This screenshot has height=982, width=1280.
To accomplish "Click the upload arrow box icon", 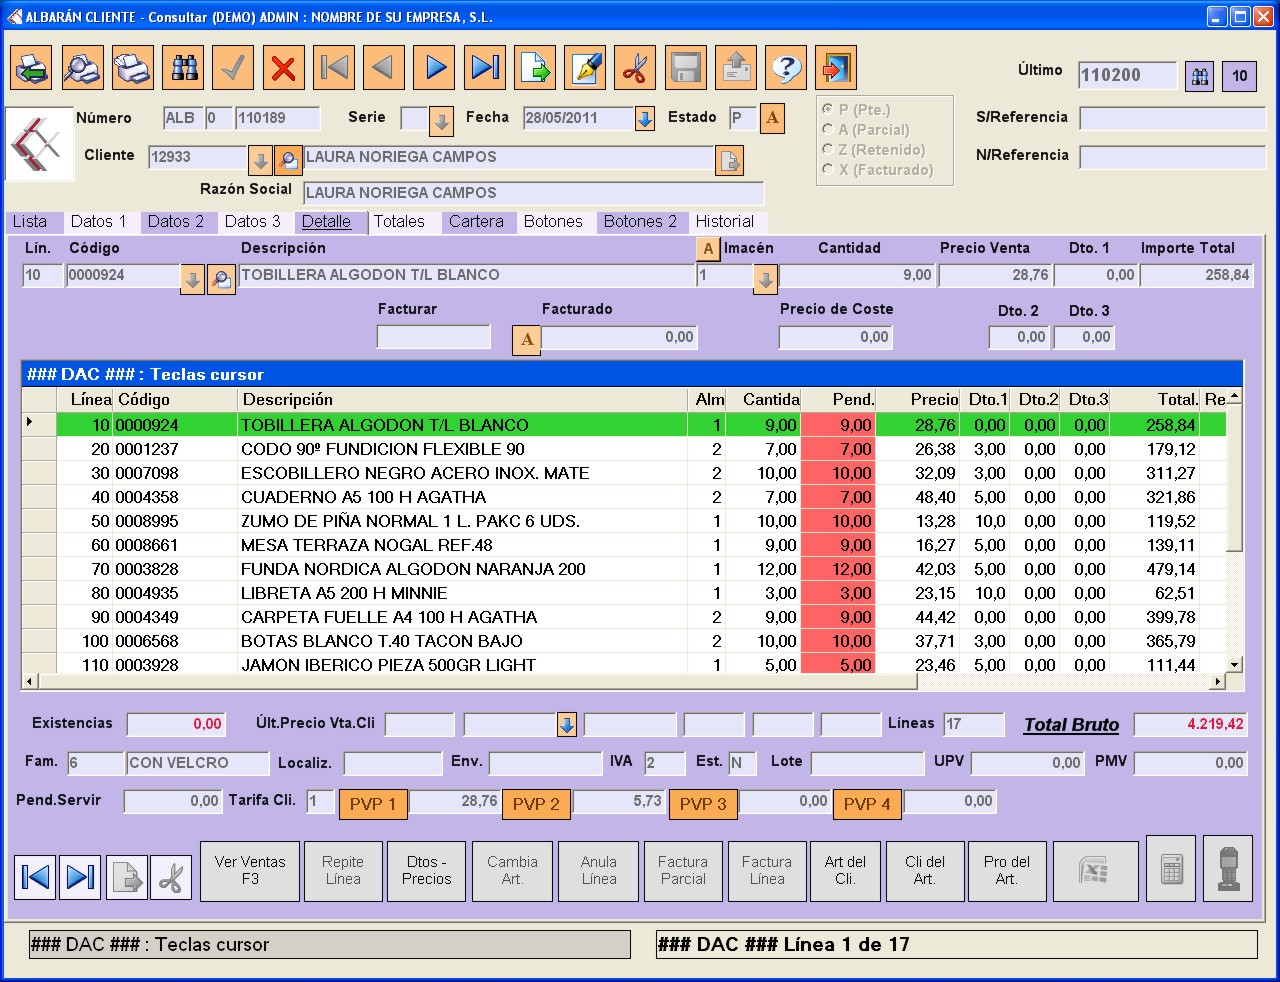I will point(736,68).
